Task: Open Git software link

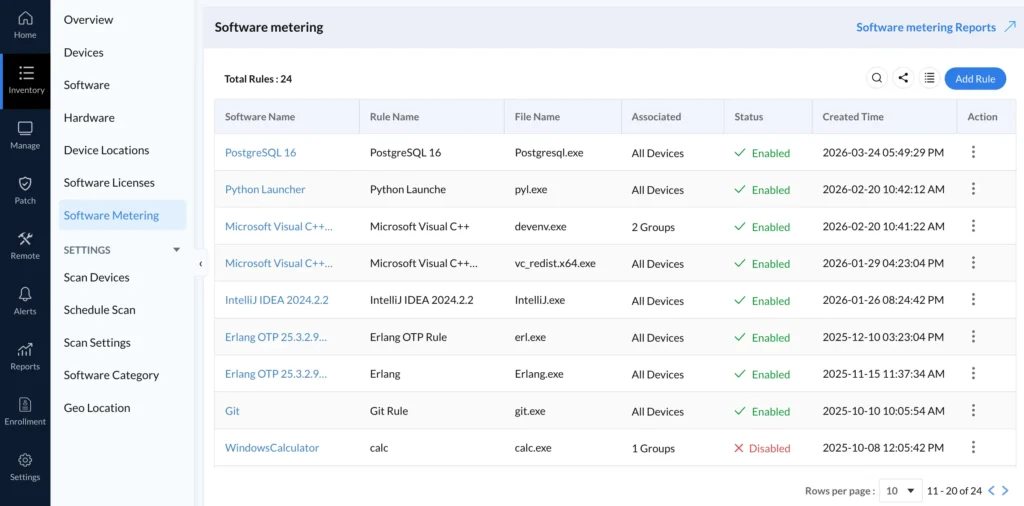Action: (x=232, y=411)
